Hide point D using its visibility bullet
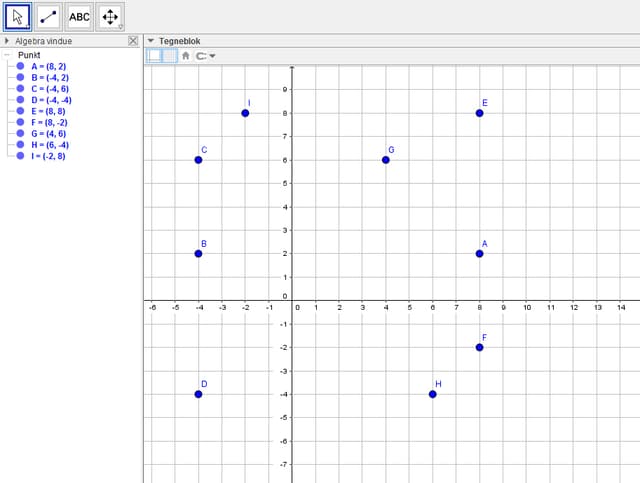Viewport: 640px width, 483px height. click(20, 100)
